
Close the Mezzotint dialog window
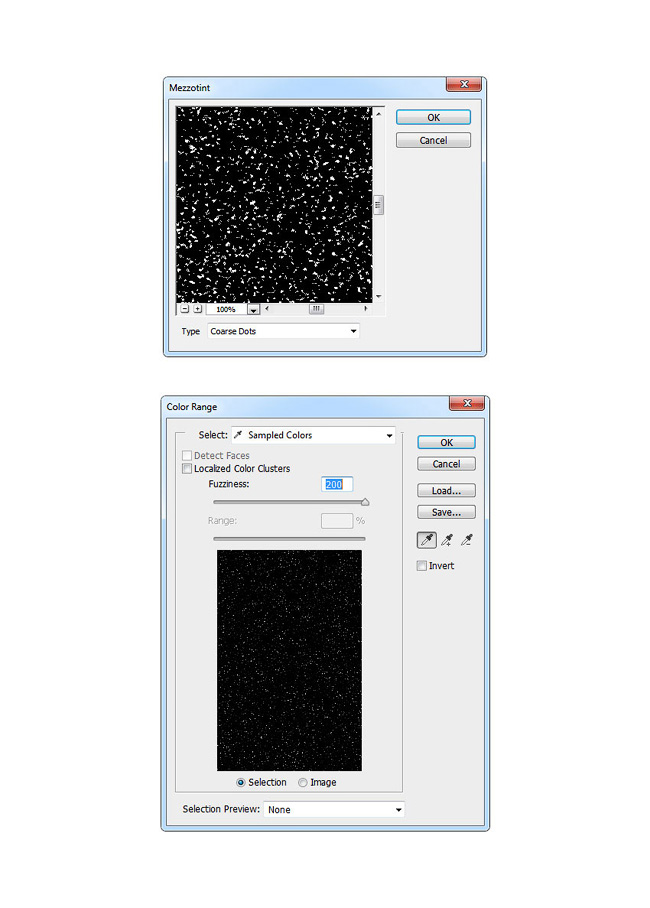click(463, 84)
